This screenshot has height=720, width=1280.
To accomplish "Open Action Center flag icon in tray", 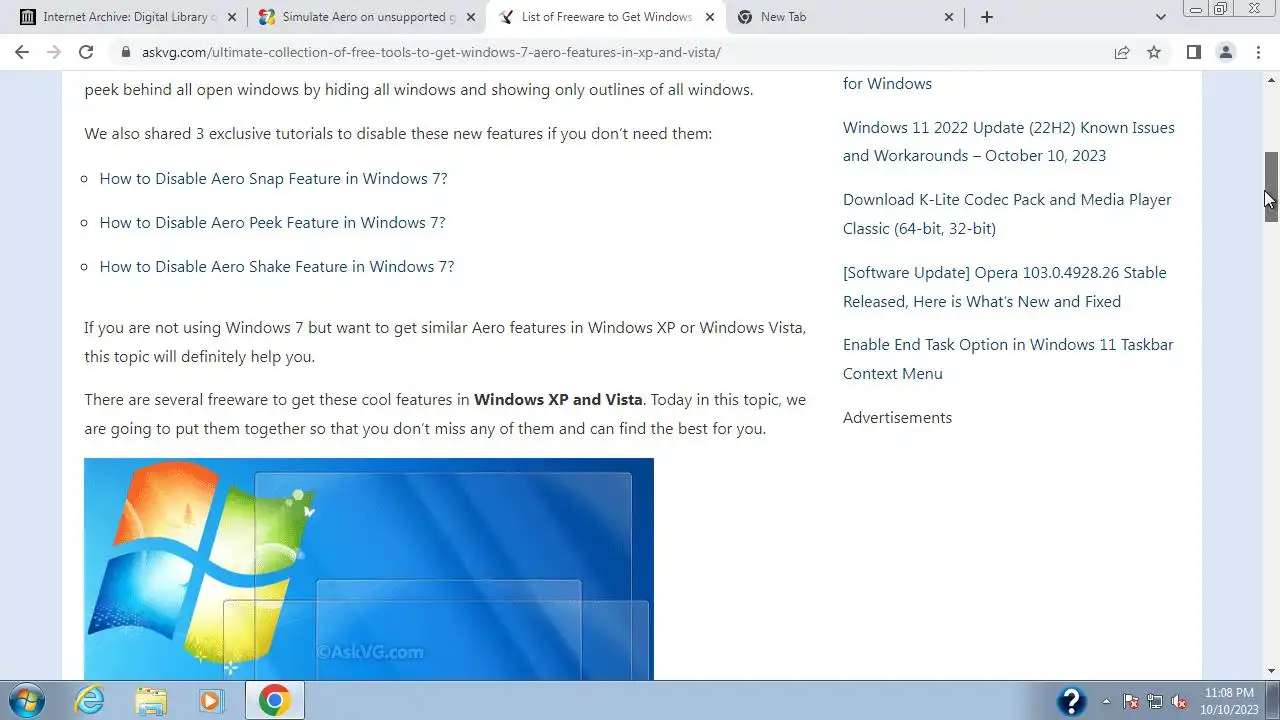I will (1131, 701).
